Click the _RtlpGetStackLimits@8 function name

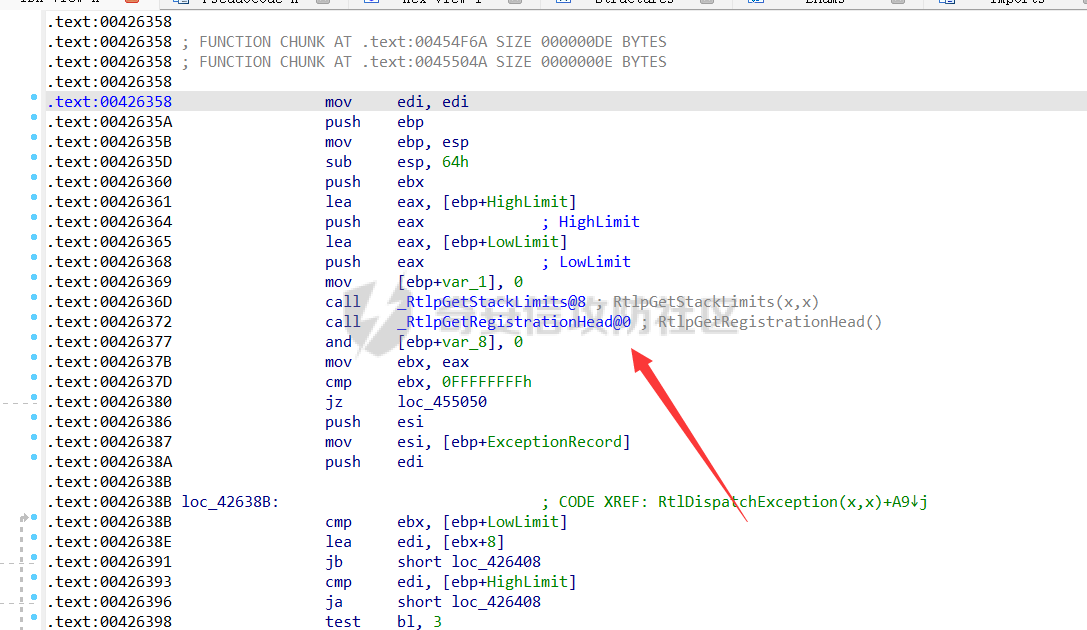tap(491, 302)
